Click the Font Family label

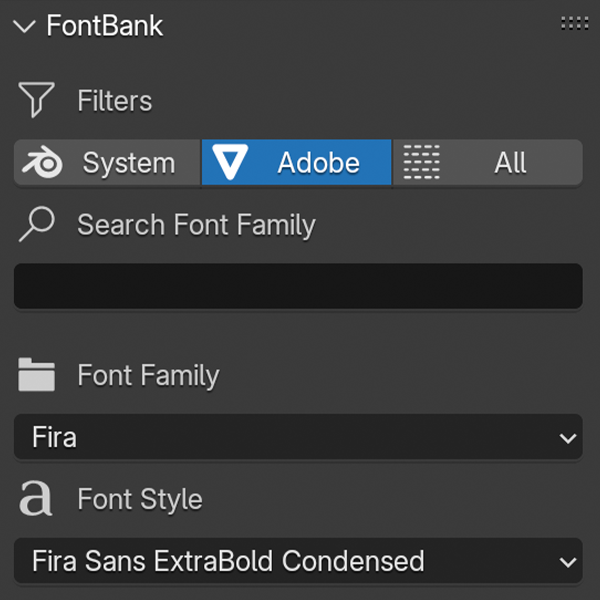pos(148,376)
